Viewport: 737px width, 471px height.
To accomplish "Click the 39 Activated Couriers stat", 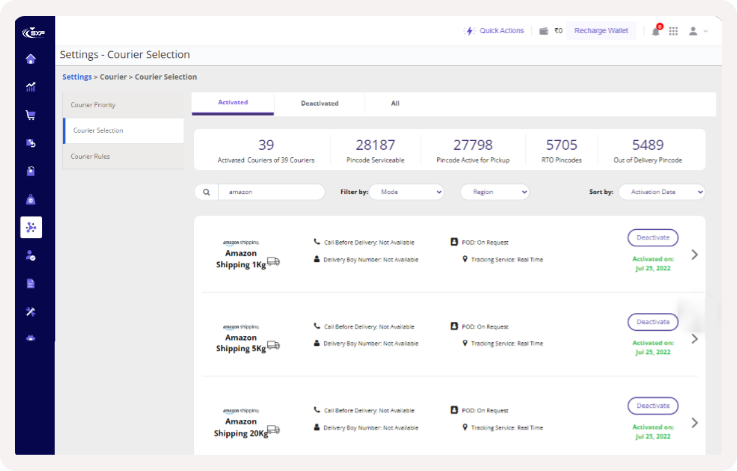I will [x=266, y=150].
